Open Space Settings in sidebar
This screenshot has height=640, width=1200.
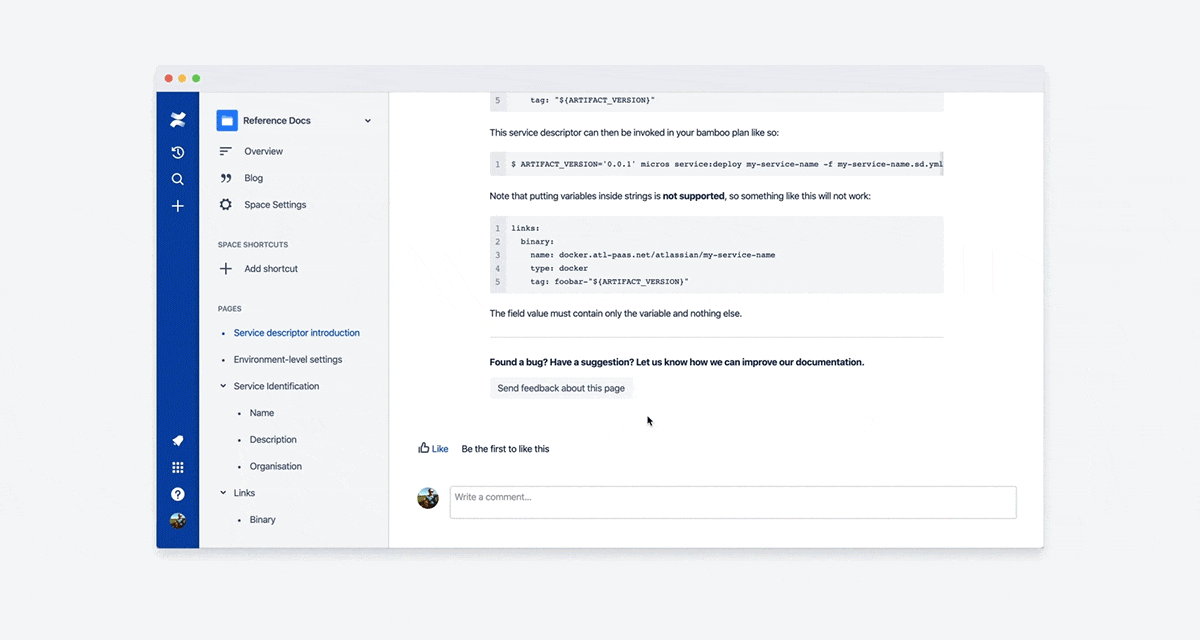[275, 204]
